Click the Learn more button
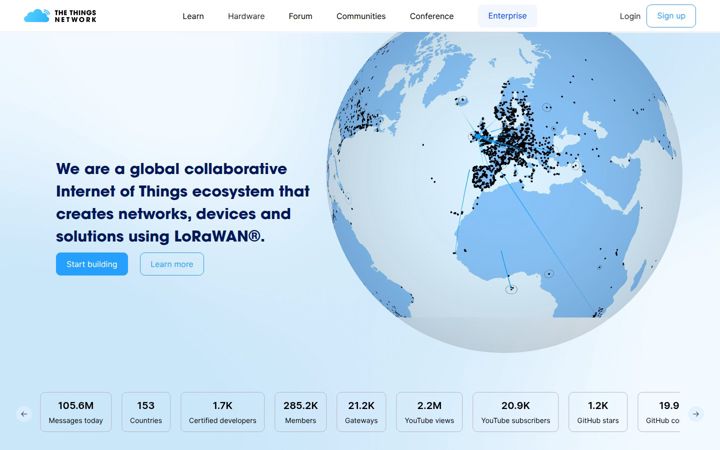 172,264
